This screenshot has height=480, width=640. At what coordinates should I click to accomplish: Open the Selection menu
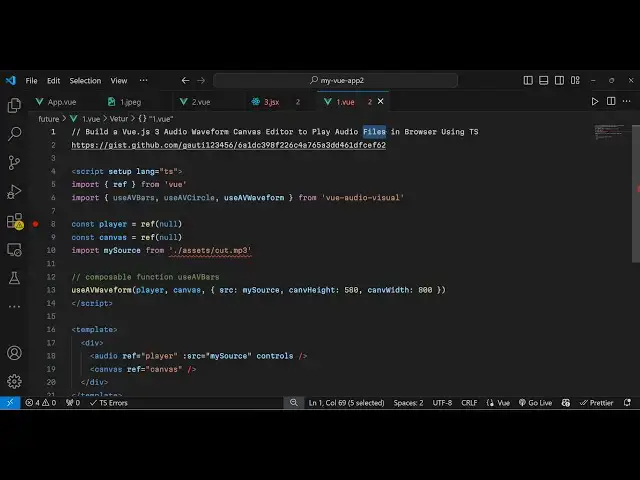pyautogui.click(x=85, y=81)
